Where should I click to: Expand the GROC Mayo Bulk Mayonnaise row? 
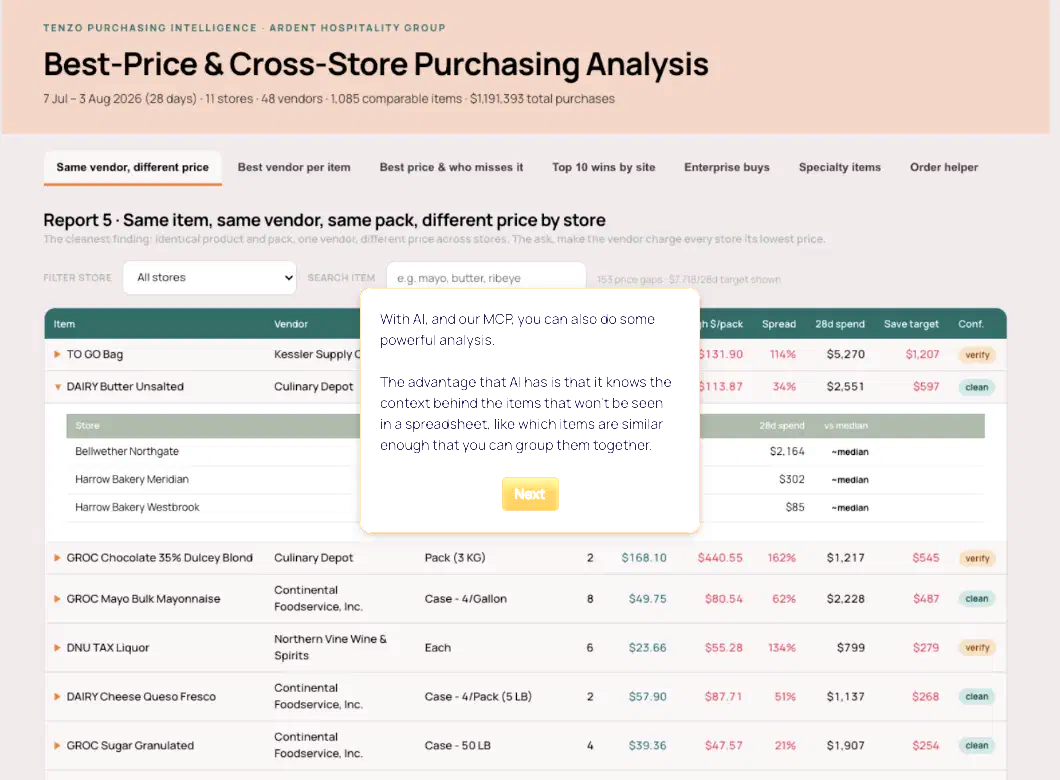[57, 599]
